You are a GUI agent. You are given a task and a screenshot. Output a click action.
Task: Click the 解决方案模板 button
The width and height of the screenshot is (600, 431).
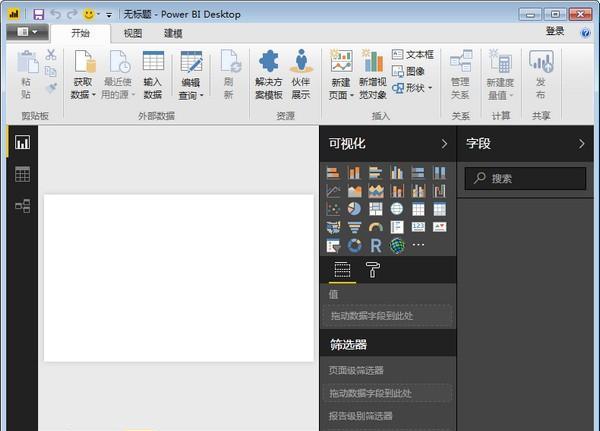point(269,75)
